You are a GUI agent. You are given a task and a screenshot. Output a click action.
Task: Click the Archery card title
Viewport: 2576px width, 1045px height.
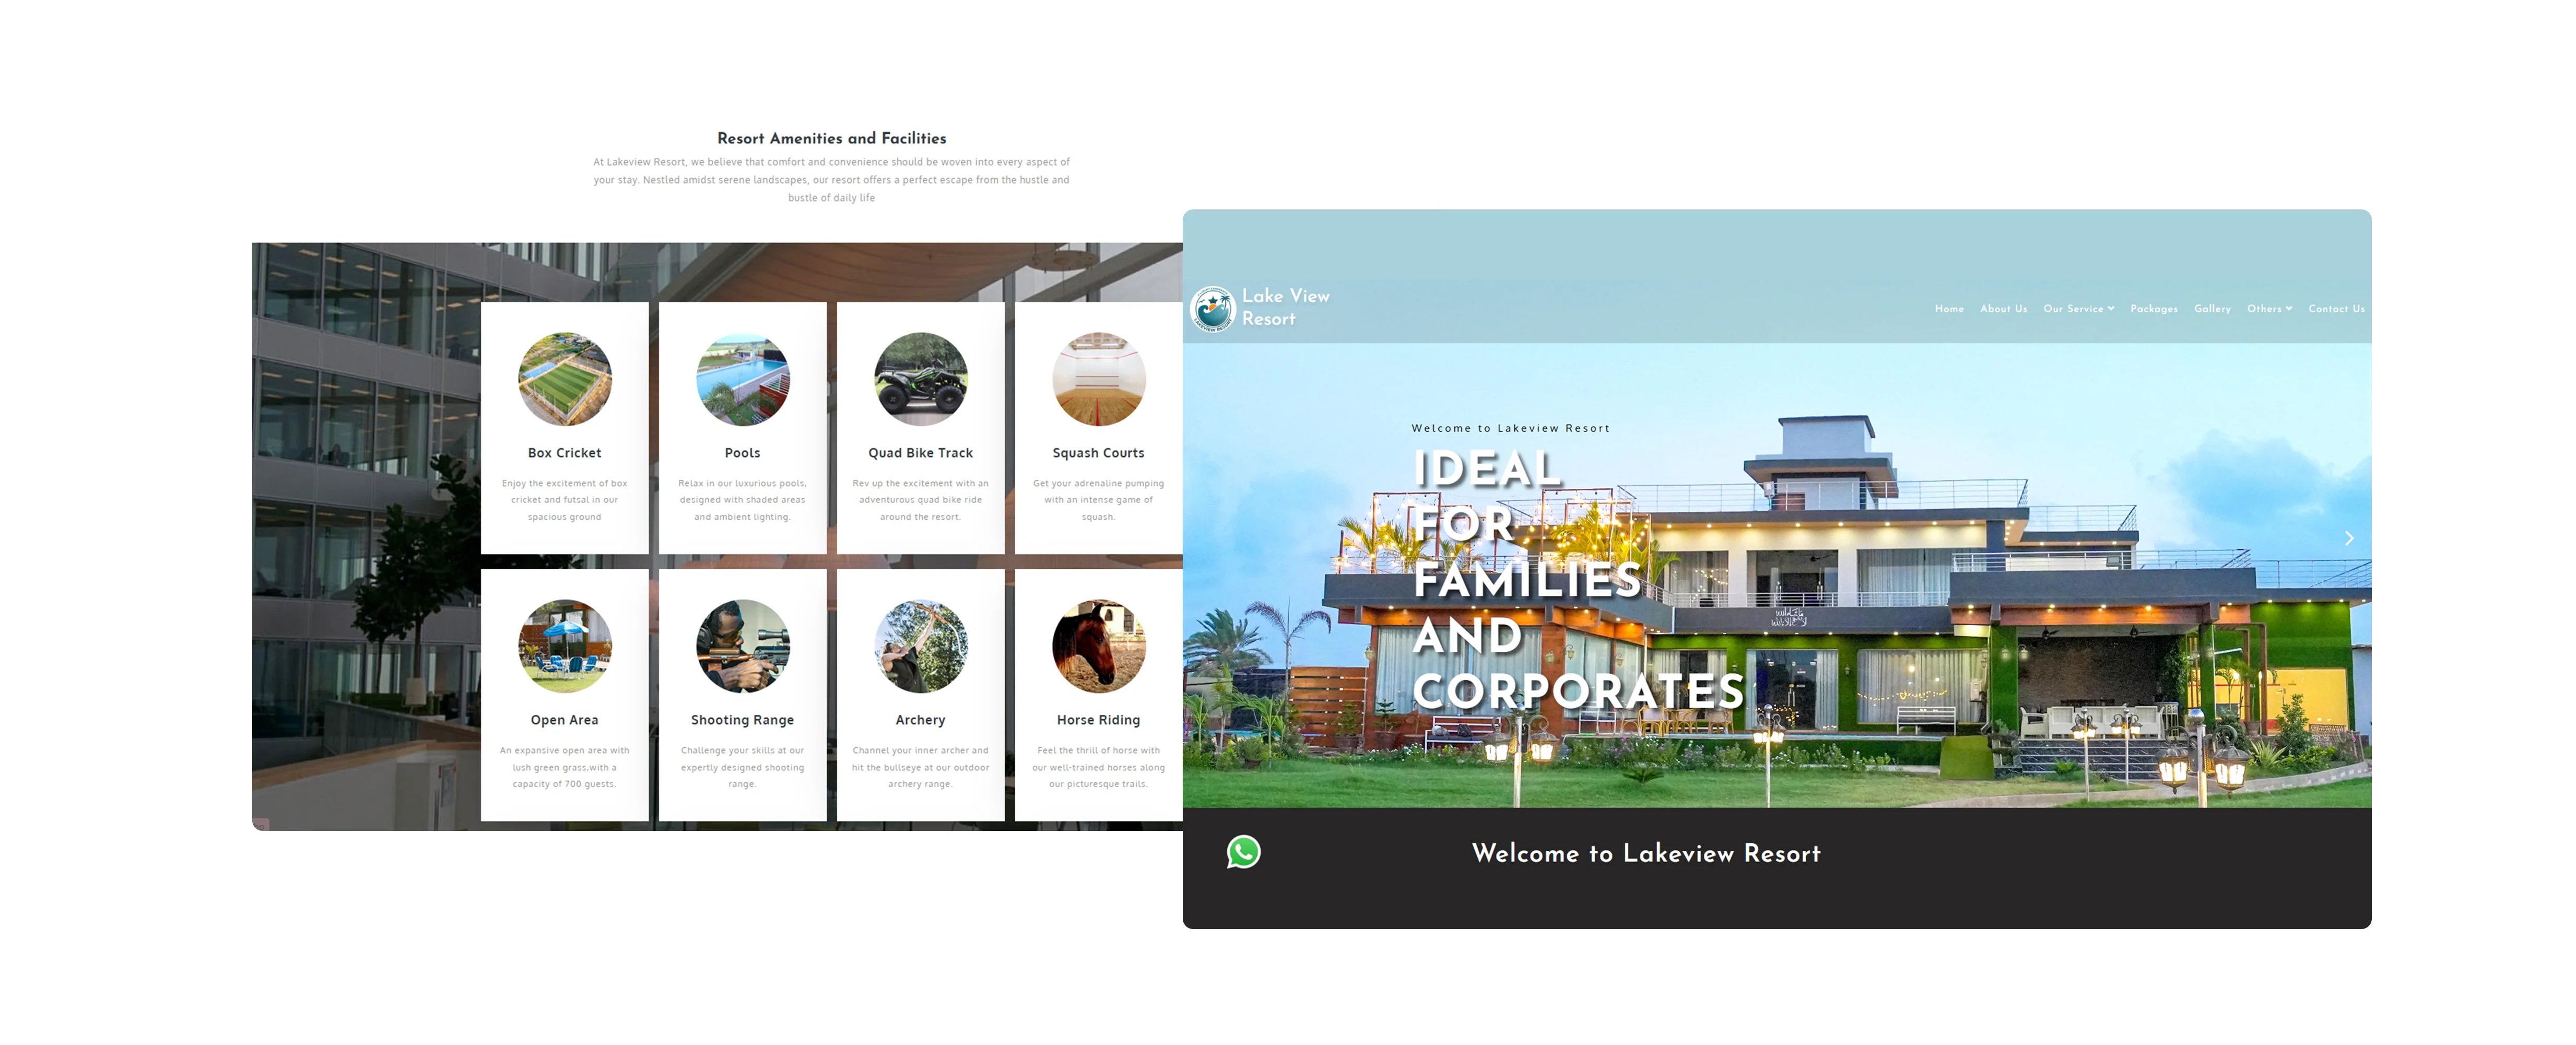[x=920, y=720]
